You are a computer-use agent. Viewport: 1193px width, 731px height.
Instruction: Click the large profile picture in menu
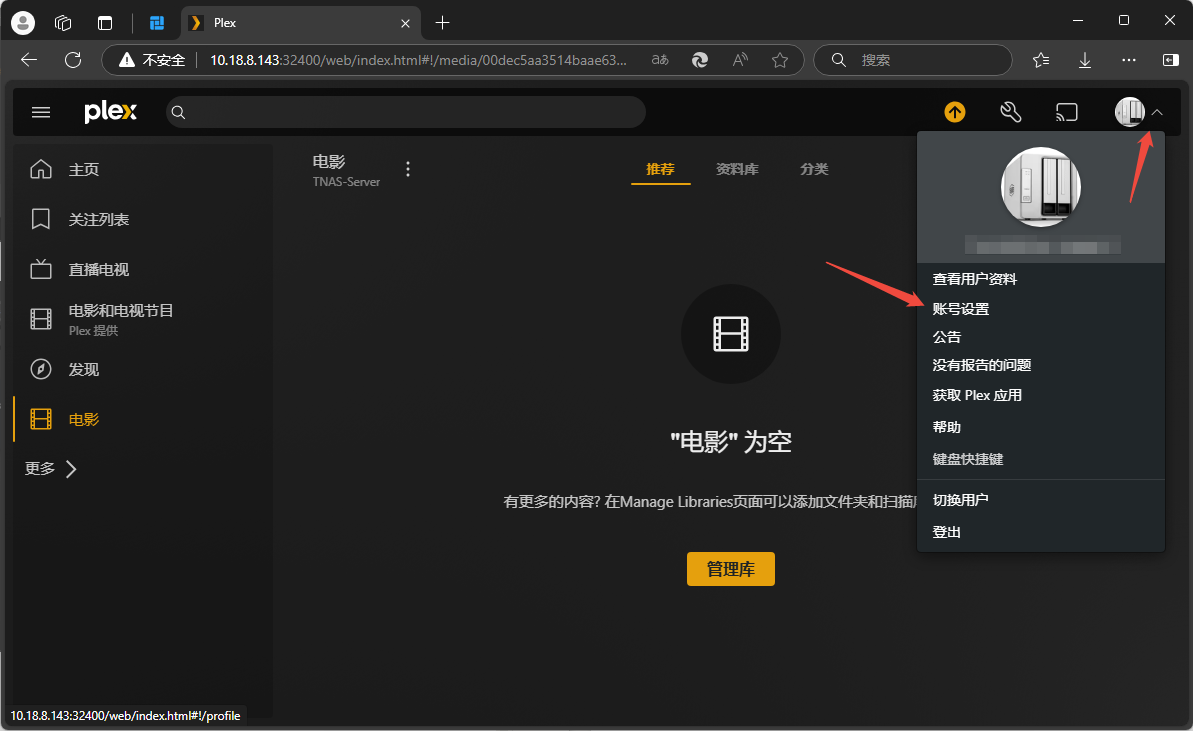(1041, 187)
